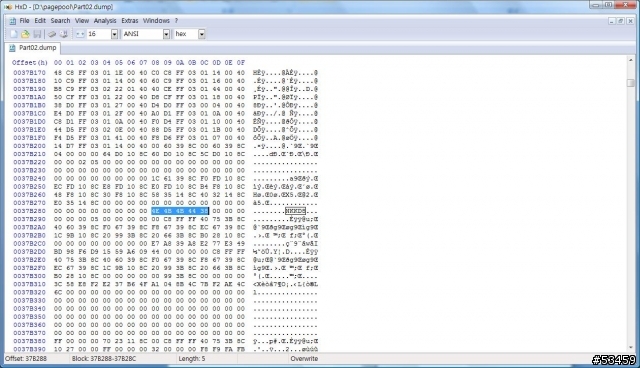This screenshot has width=640, height=368.
Task: Open the ANSI charset dropdown
Action: (x=166, y=34)
